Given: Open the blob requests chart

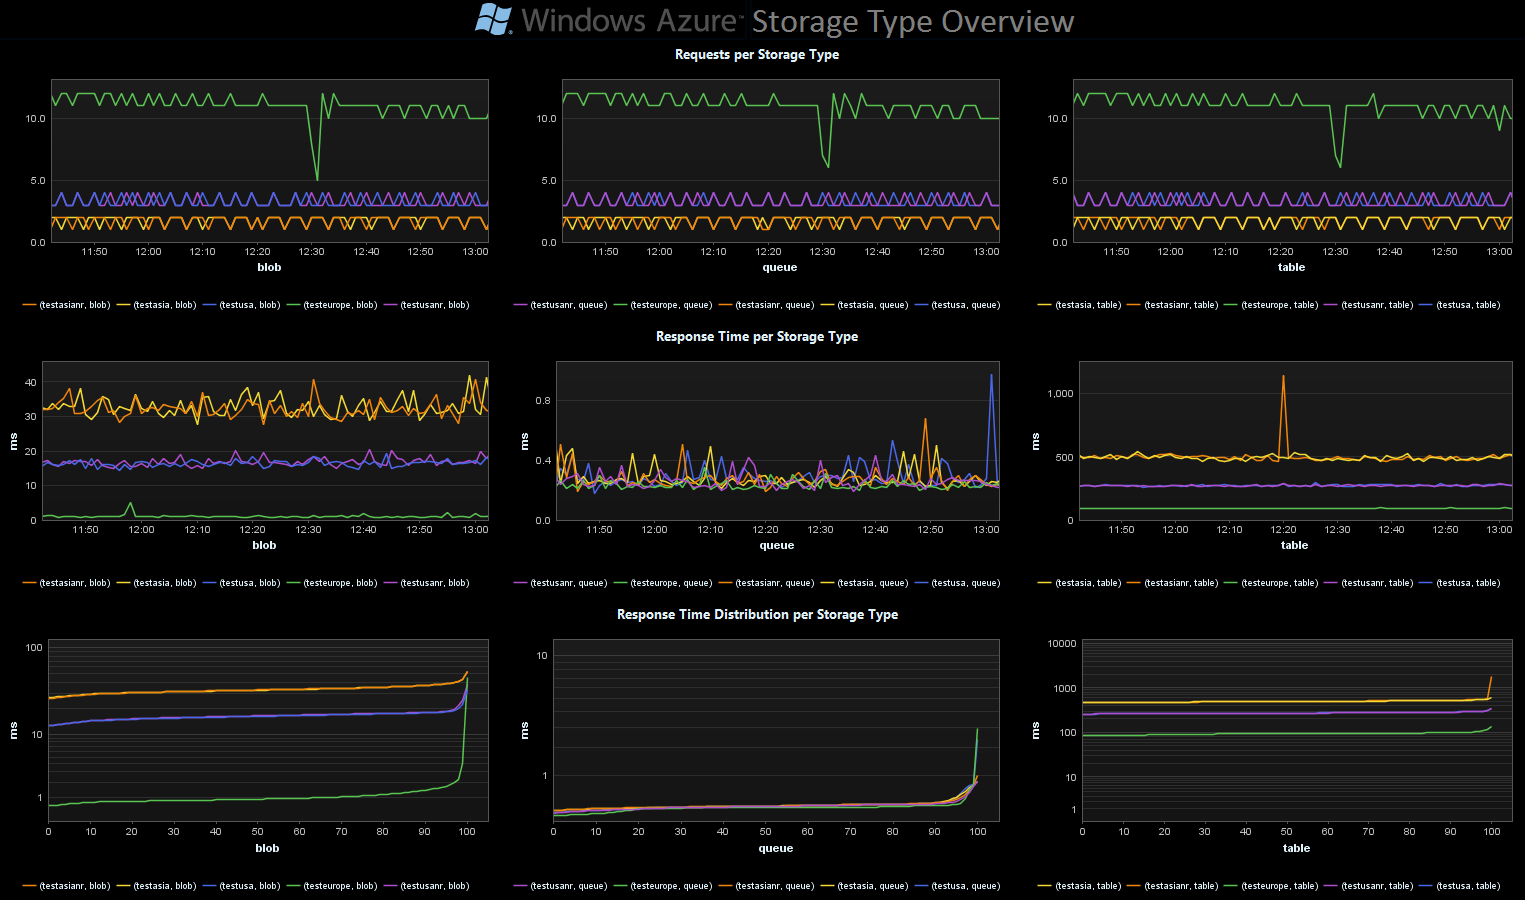Looking at the screenshot, I should 270,161.
